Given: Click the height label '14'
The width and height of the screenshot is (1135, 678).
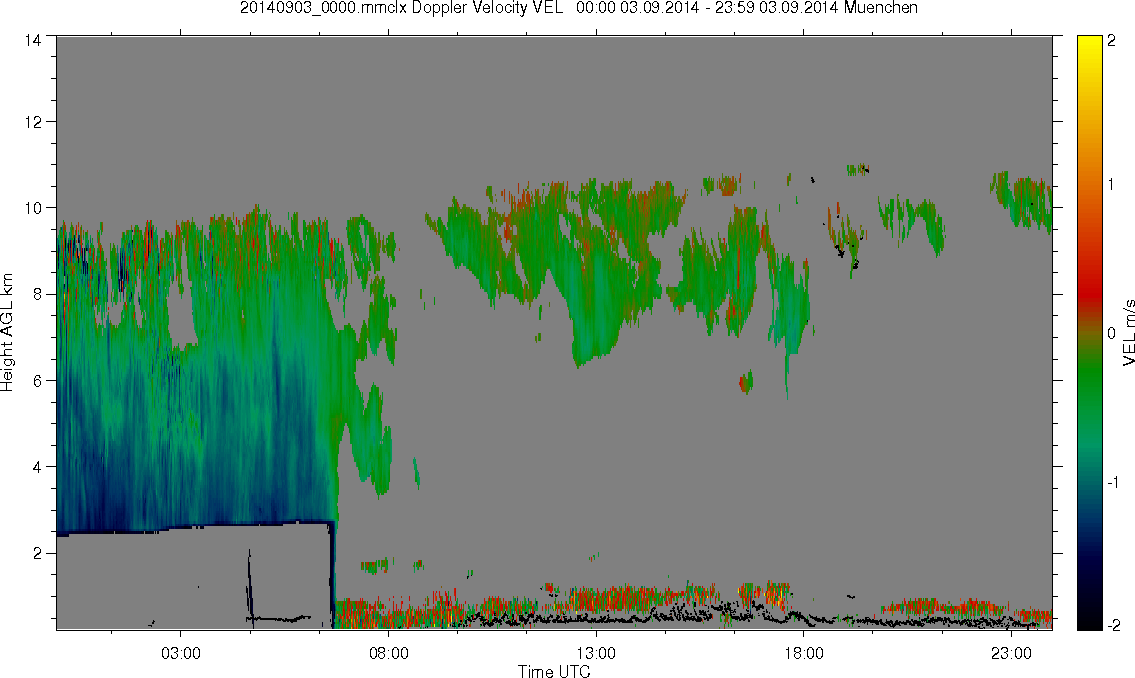Looking at the screenshot, I should [33, 41].
